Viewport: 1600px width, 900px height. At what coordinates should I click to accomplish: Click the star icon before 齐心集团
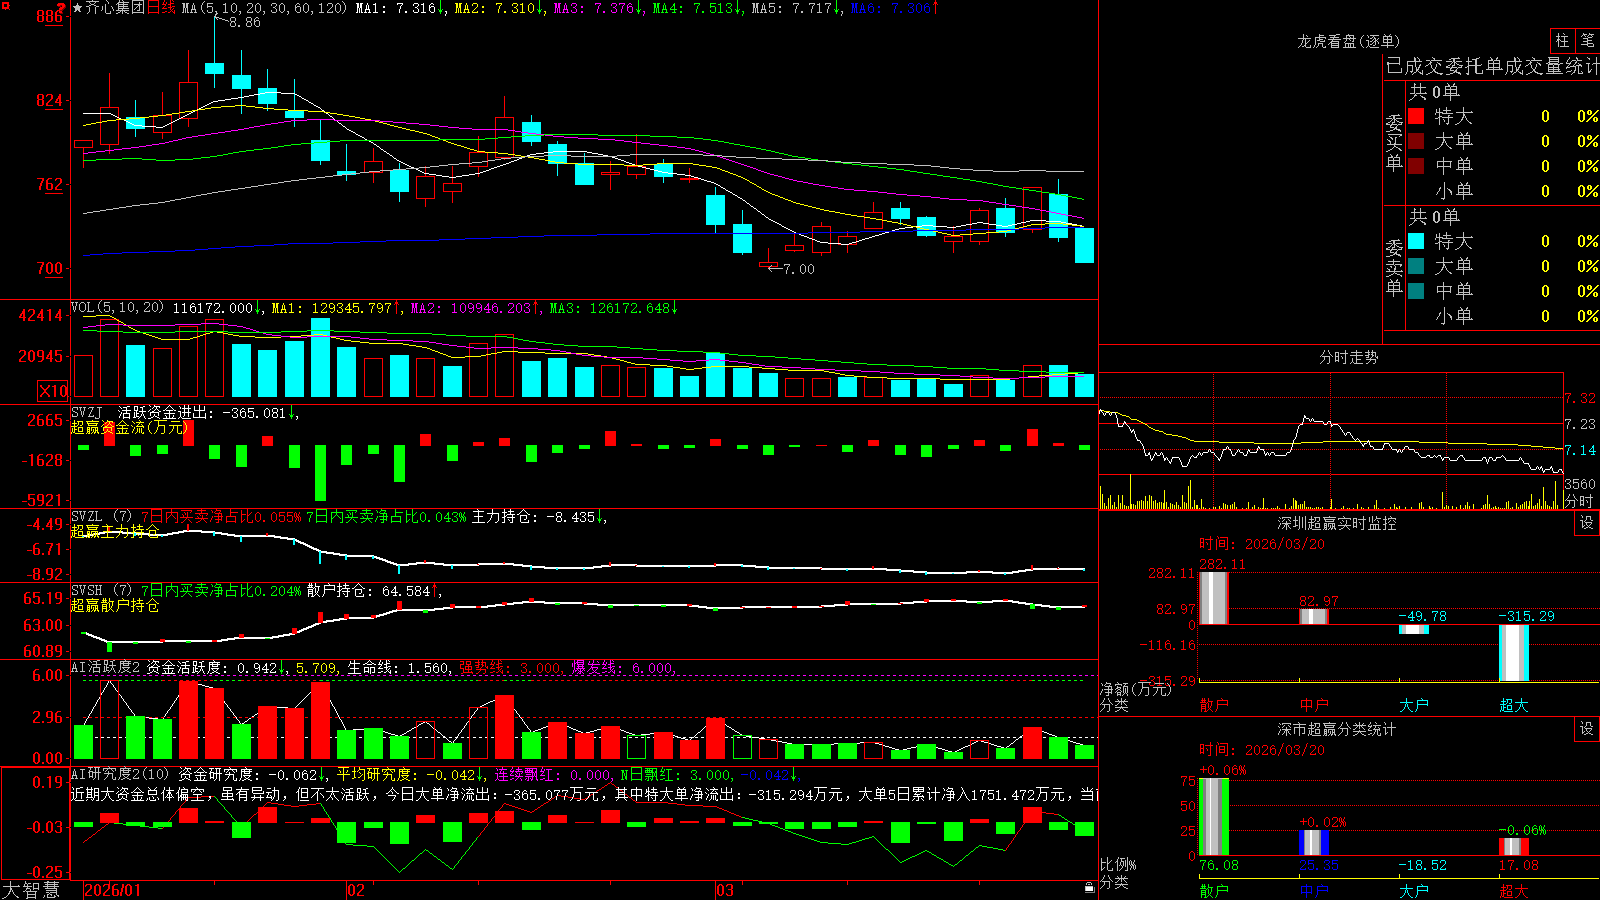(x=77, y=8)
